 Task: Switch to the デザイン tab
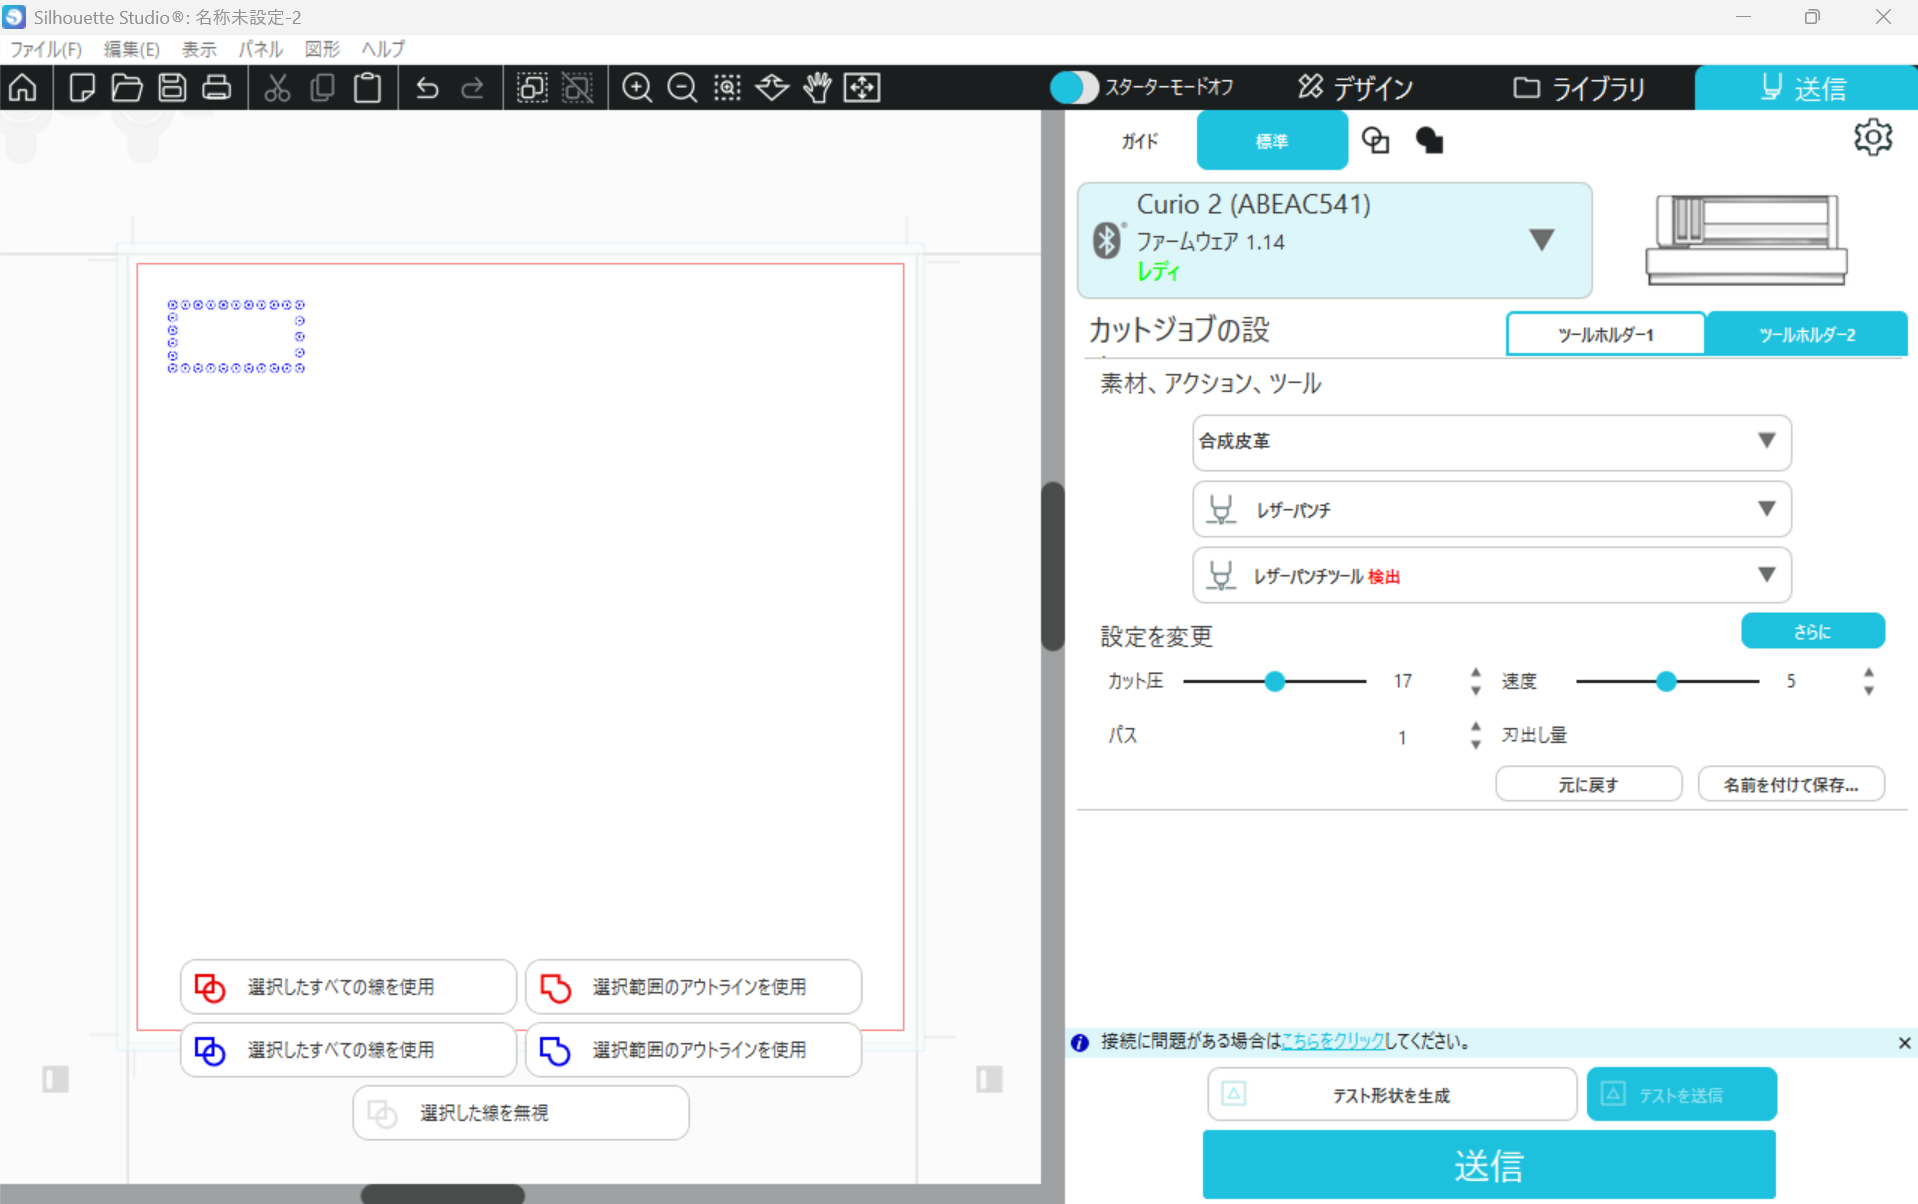pyautogui.click(x=1355, y=88)
